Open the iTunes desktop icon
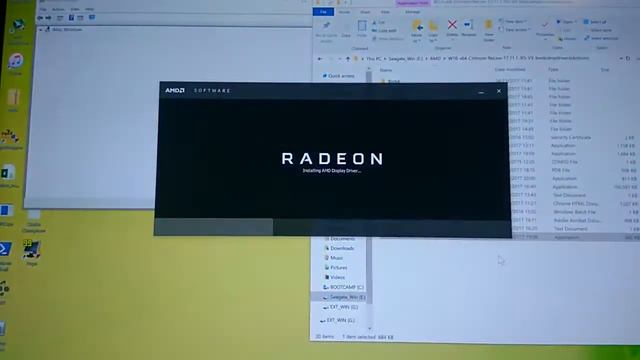 pos(16,63)
